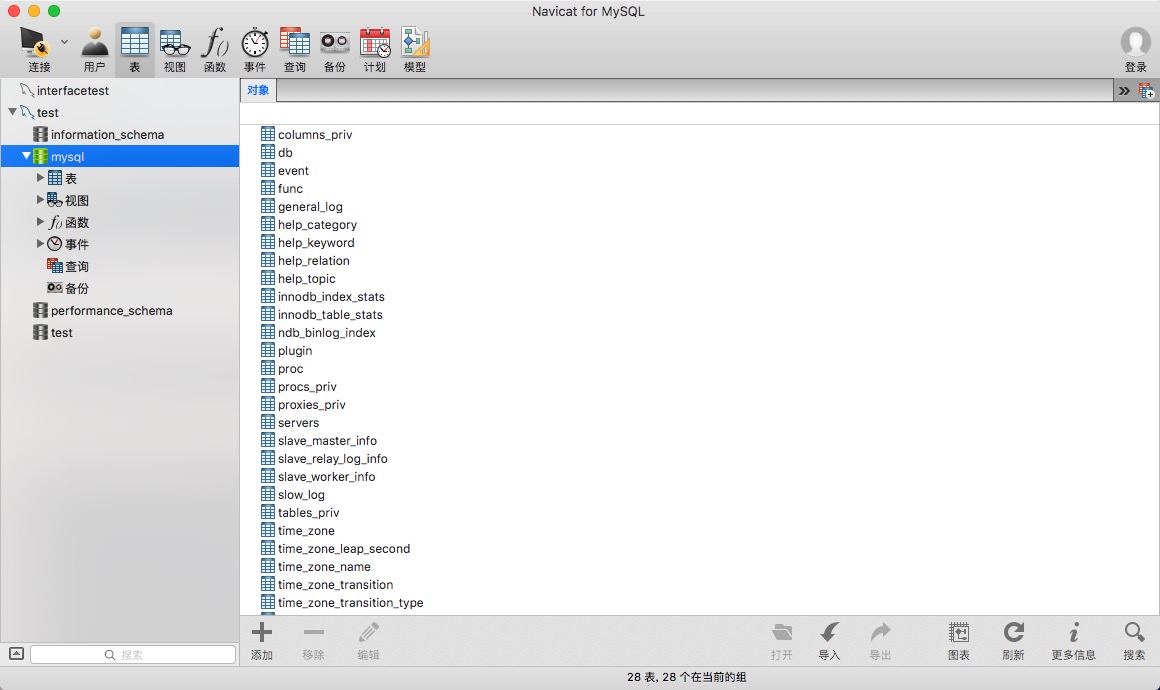Select the innodb_index_stats table
This screenshot has height=690, width=1160.
pos(331,297)
